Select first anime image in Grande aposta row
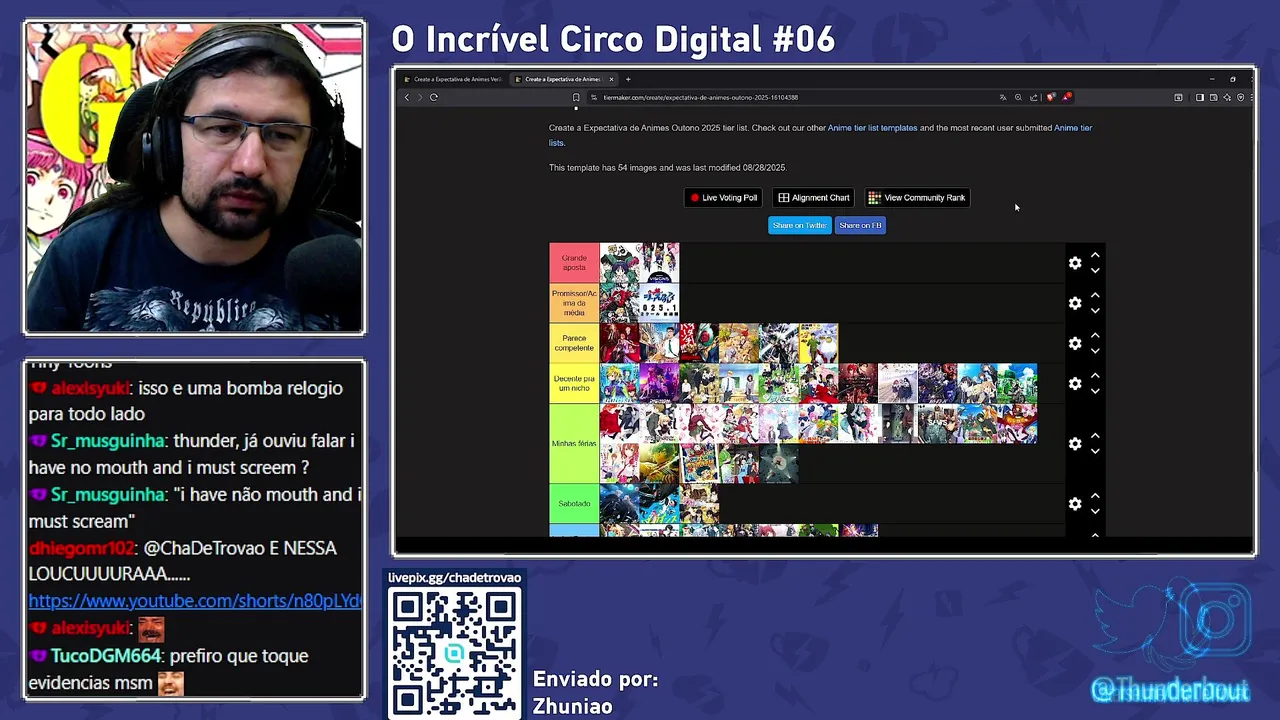 619,263
